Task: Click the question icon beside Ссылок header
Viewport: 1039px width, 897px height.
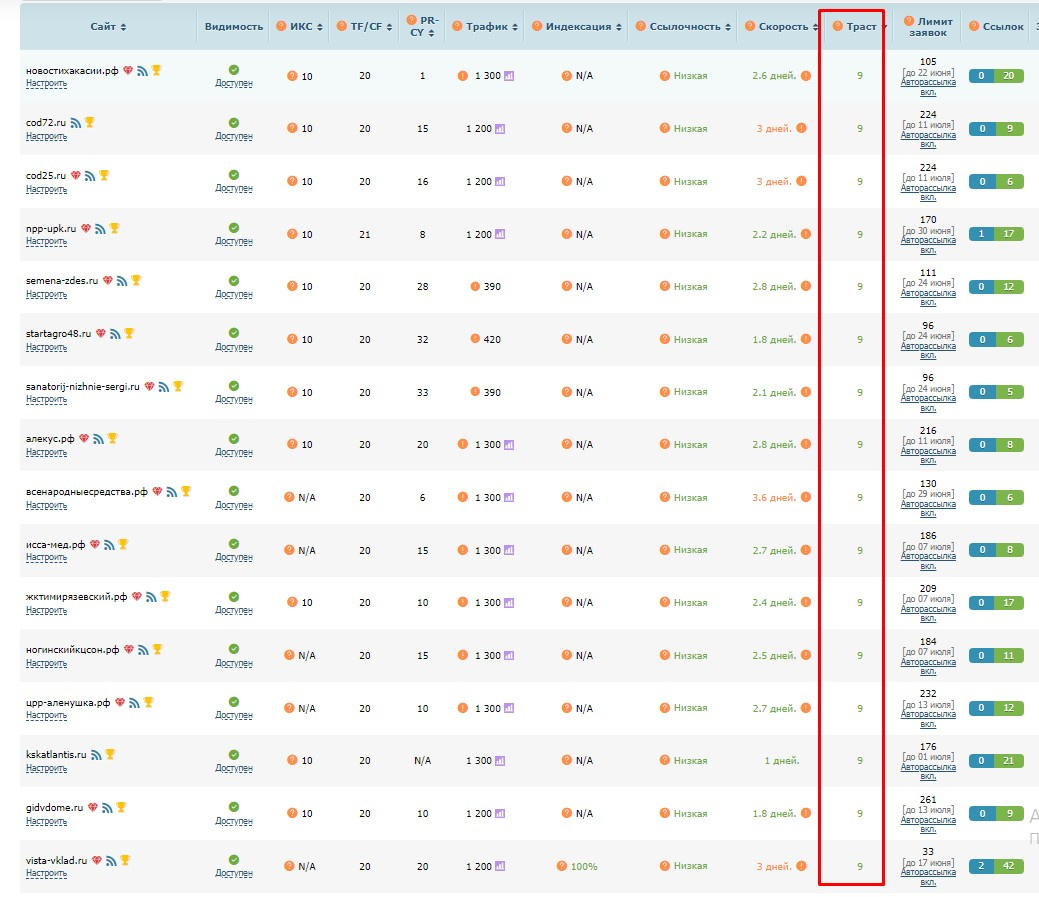Action: 974,26
